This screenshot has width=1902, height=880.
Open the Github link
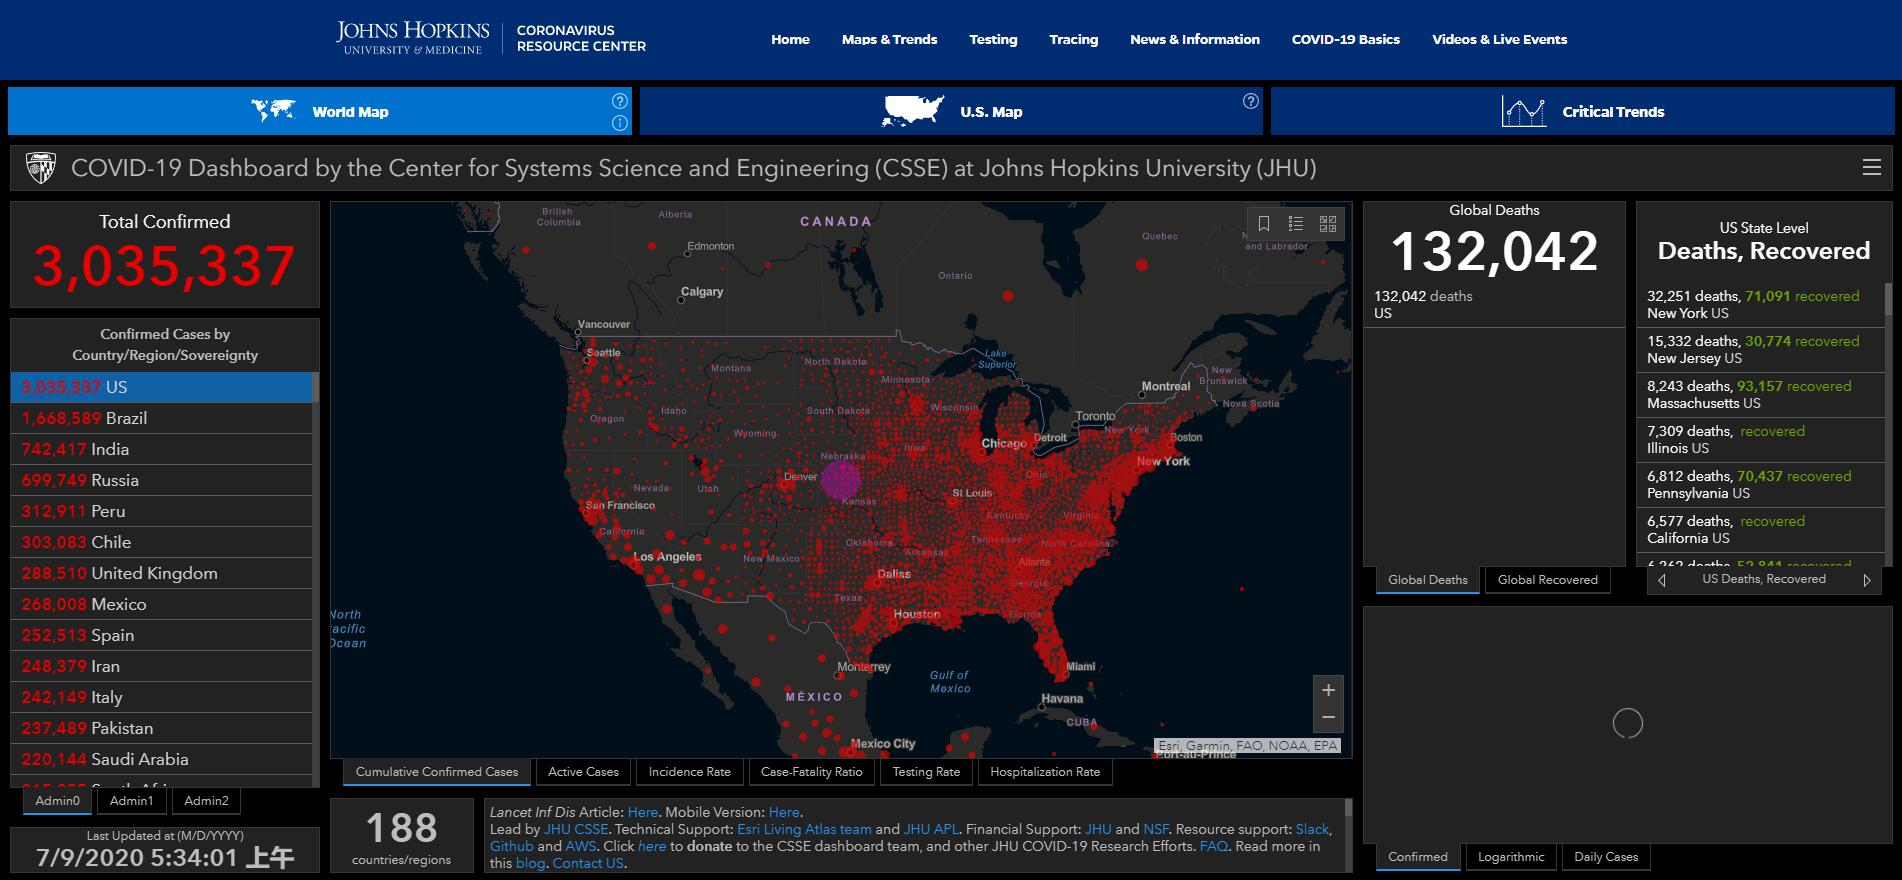[x=512, y=846]
